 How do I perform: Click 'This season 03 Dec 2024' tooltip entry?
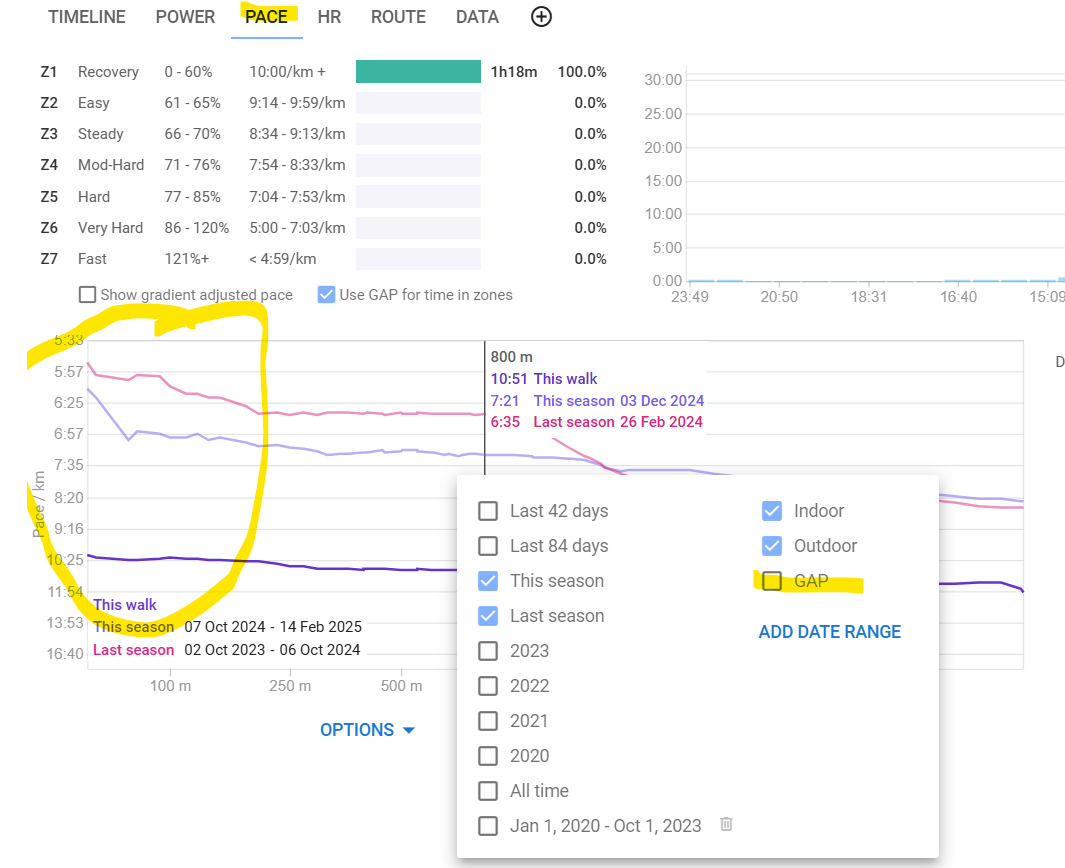point(619,401)
